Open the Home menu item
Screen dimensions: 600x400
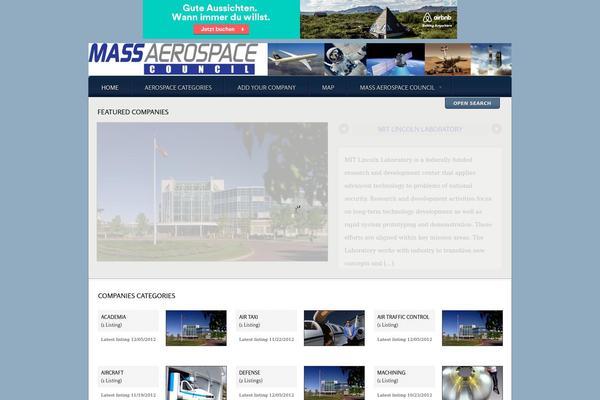coord(110,88)
